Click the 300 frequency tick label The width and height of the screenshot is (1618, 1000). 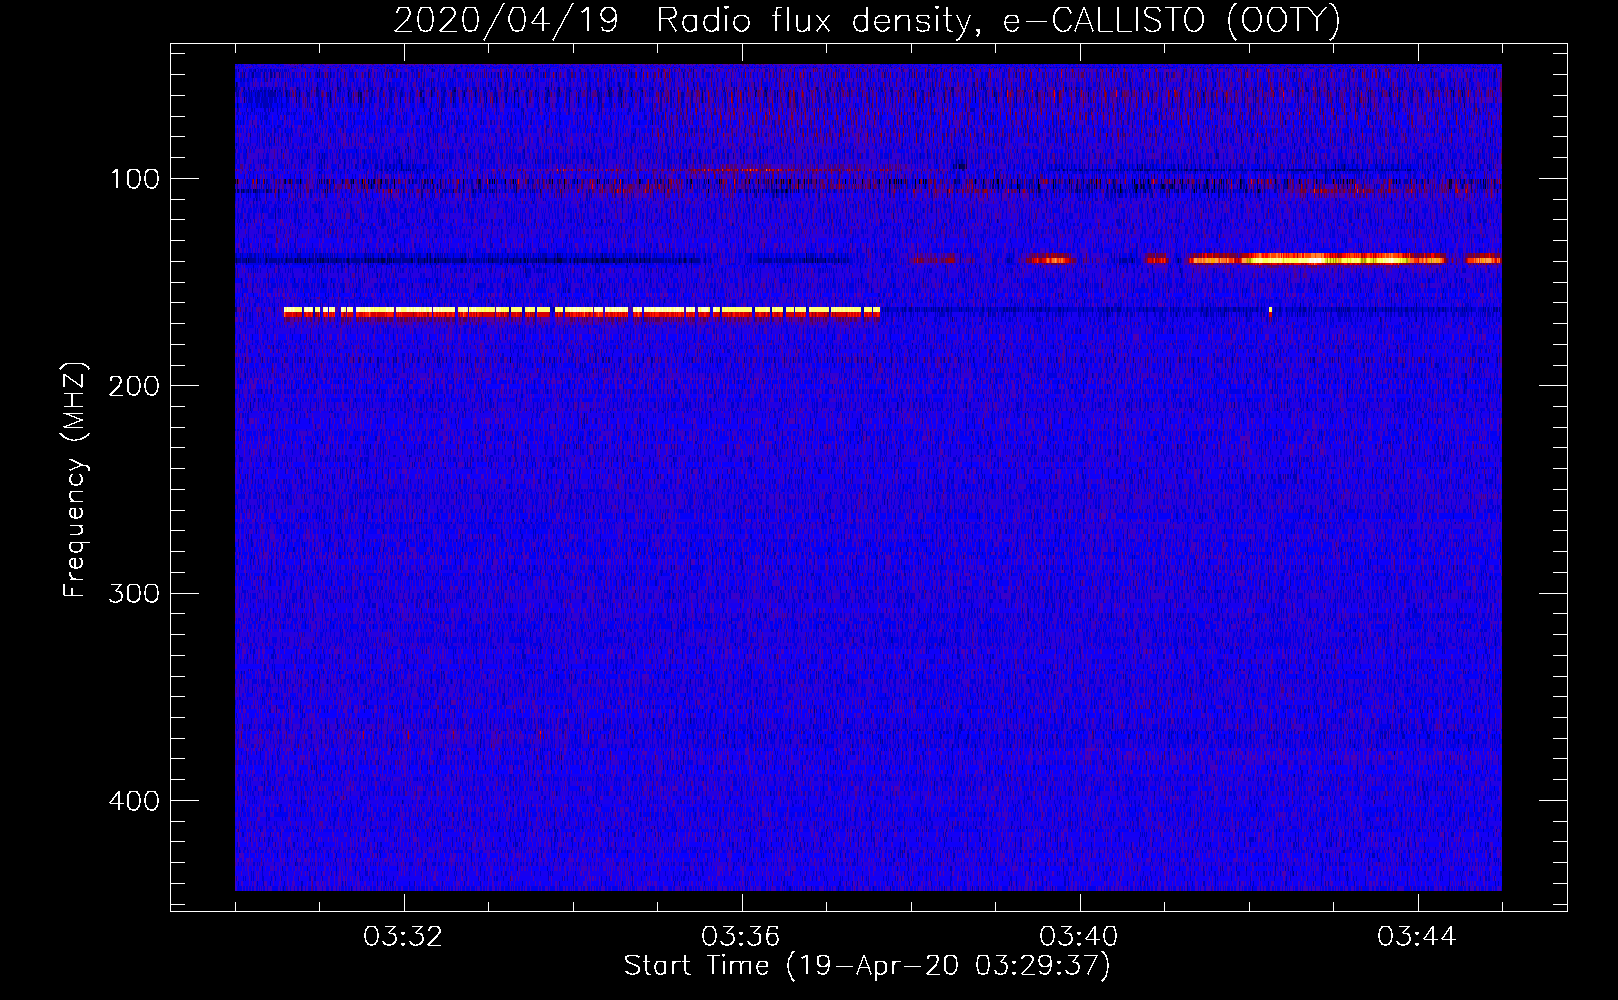coord(133,593)
